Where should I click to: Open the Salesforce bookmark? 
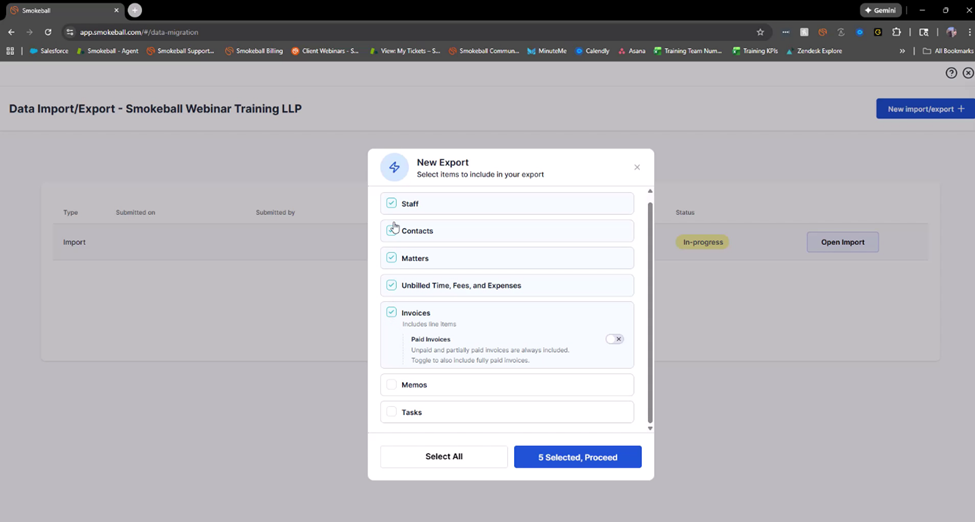49,51
